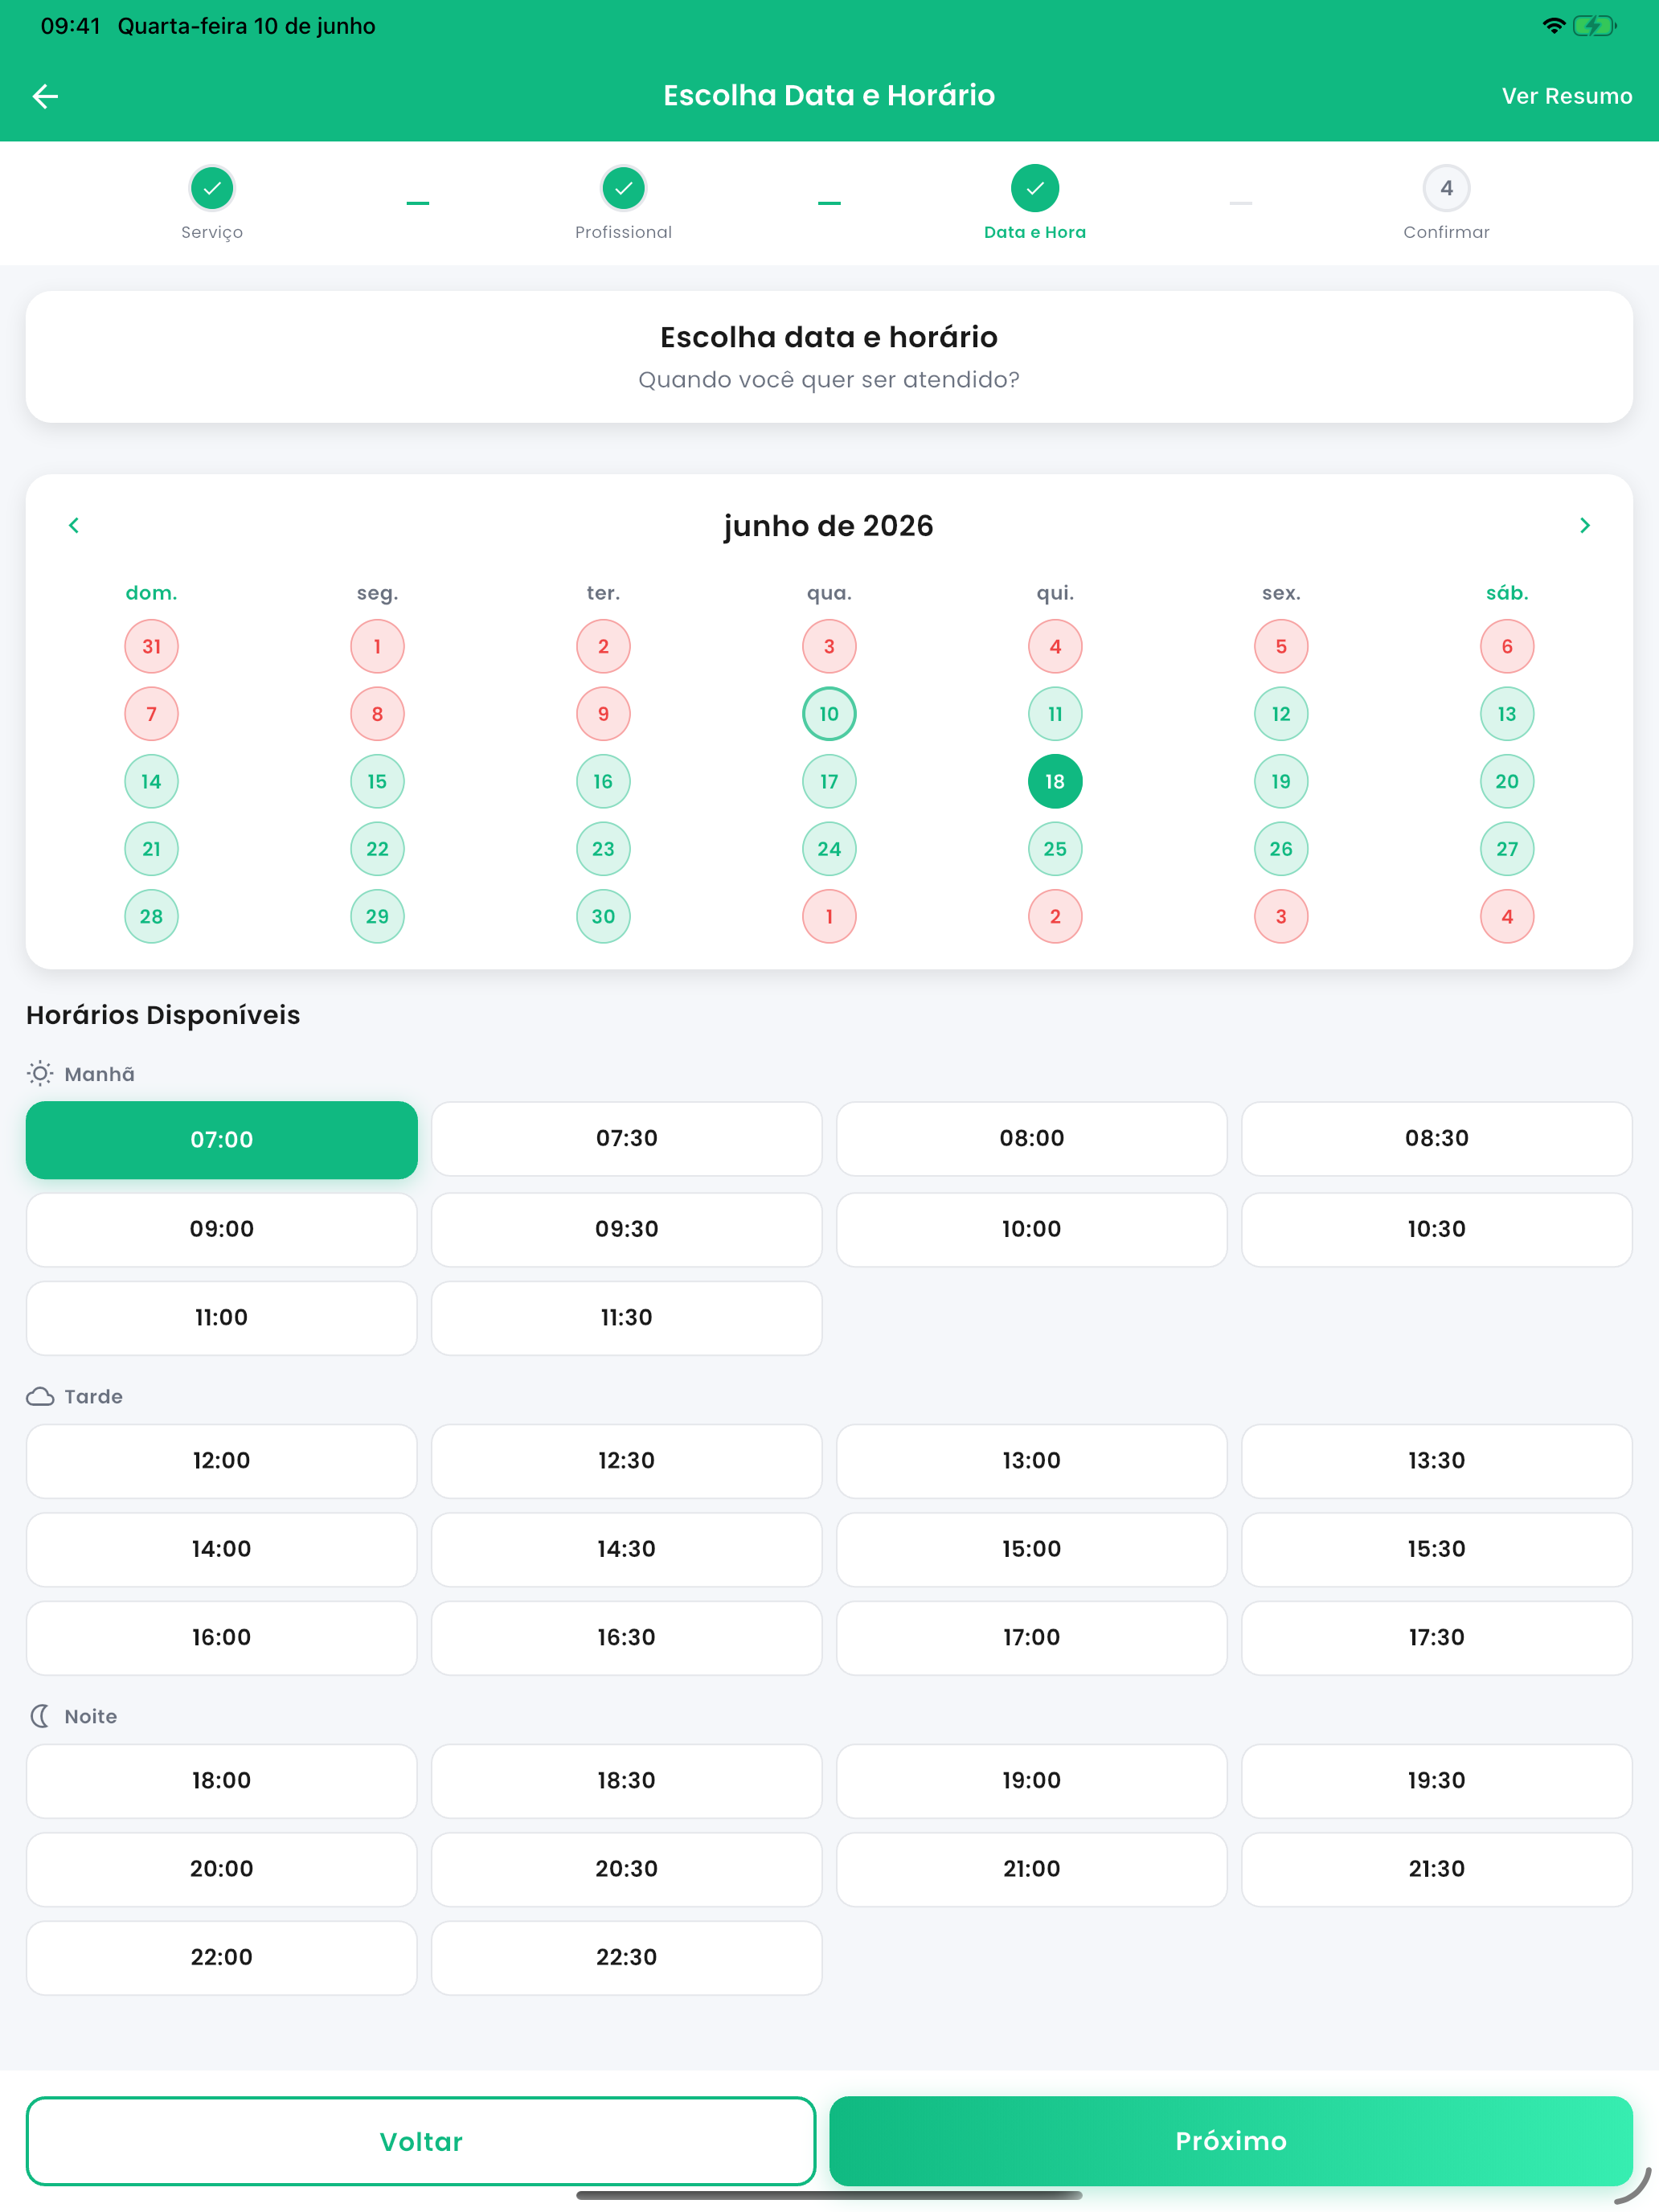1659x2212 pixels.
Task: Go to previous month in calendar
Action: (74, 525)
